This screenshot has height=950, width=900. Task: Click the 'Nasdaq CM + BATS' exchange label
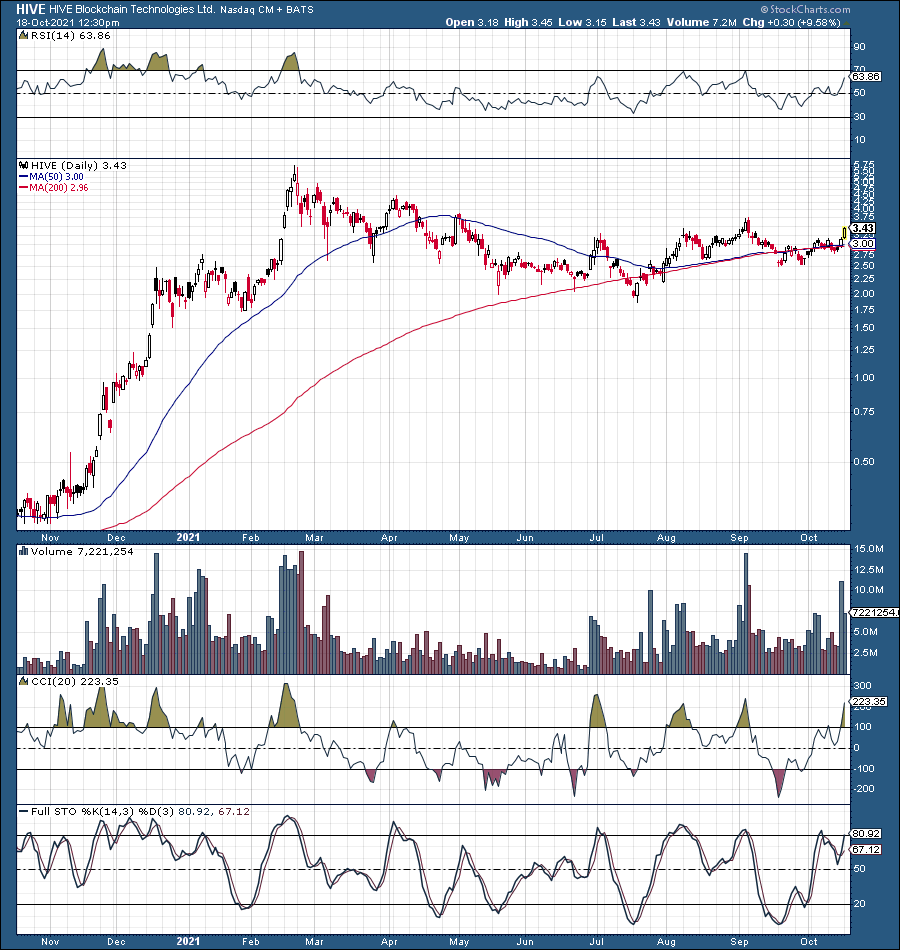click(267, 10)
